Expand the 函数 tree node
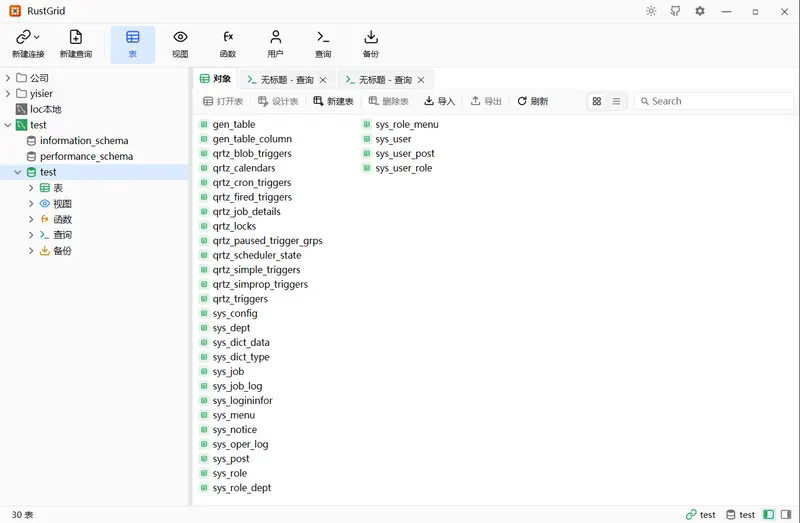The image size is (800, 523). coord(31,219)
